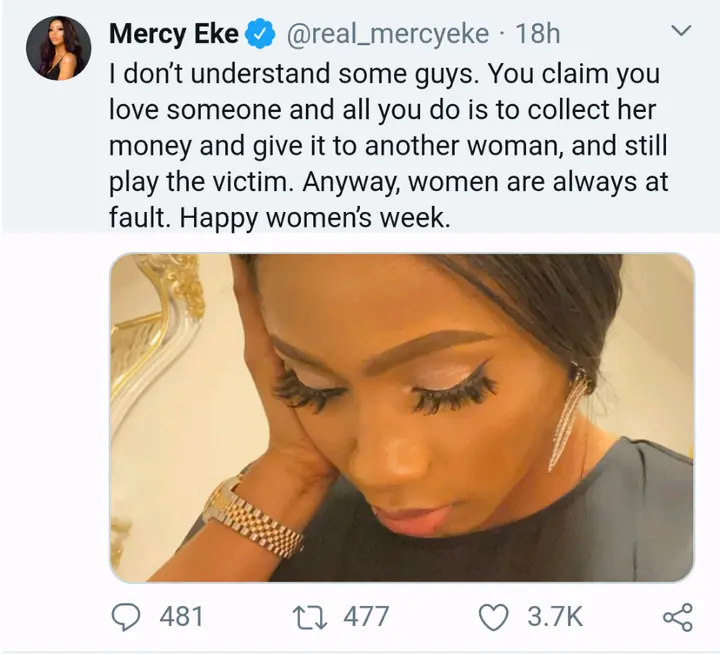The height and width of the screenshot is (655, 720).
Task: Like the tweet with the heart icon
Action: [494, 617]
